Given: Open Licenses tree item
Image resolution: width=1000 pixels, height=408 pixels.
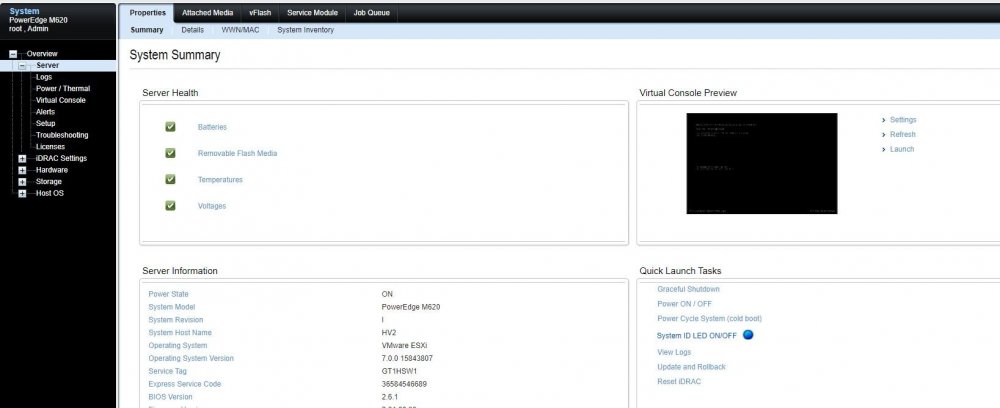Looking at the screenshot, I should tap(50, 147).
